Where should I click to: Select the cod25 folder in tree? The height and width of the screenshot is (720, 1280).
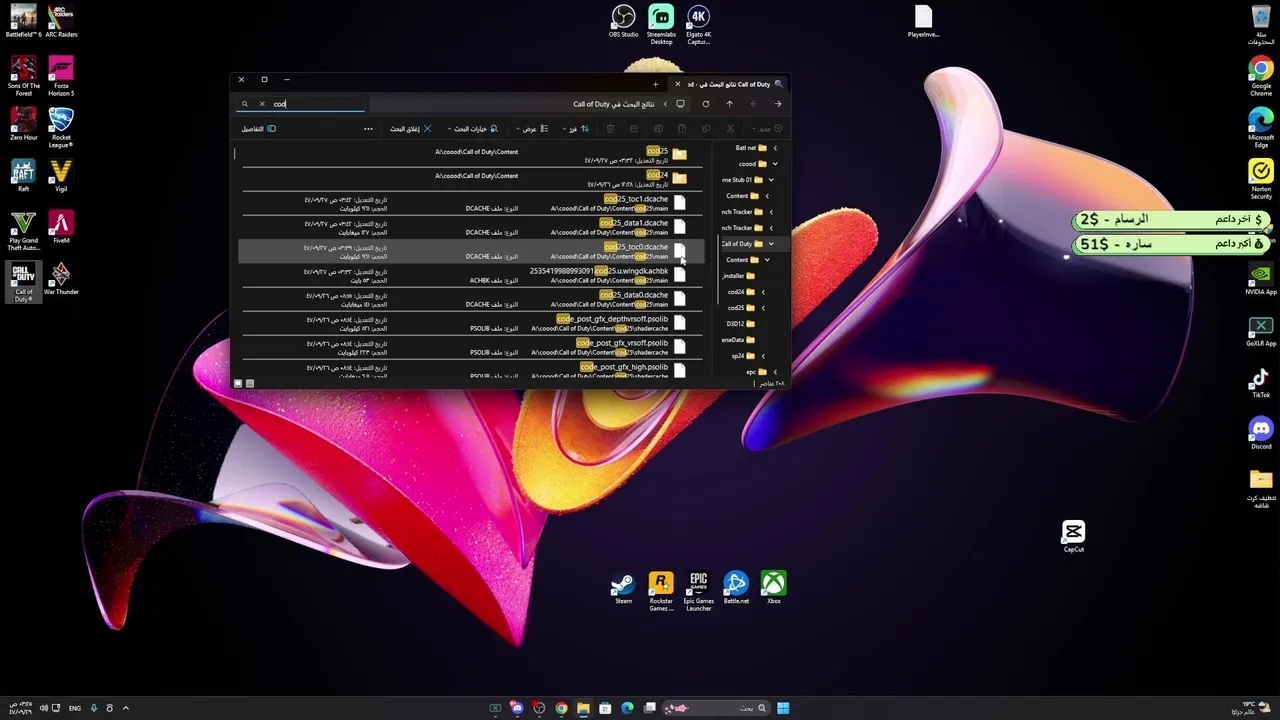coord(741,308)
